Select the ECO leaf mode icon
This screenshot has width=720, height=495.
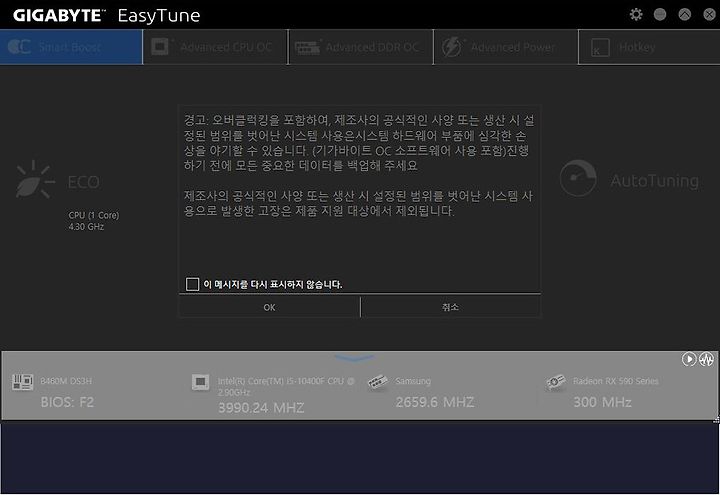[x=34, y=180]
